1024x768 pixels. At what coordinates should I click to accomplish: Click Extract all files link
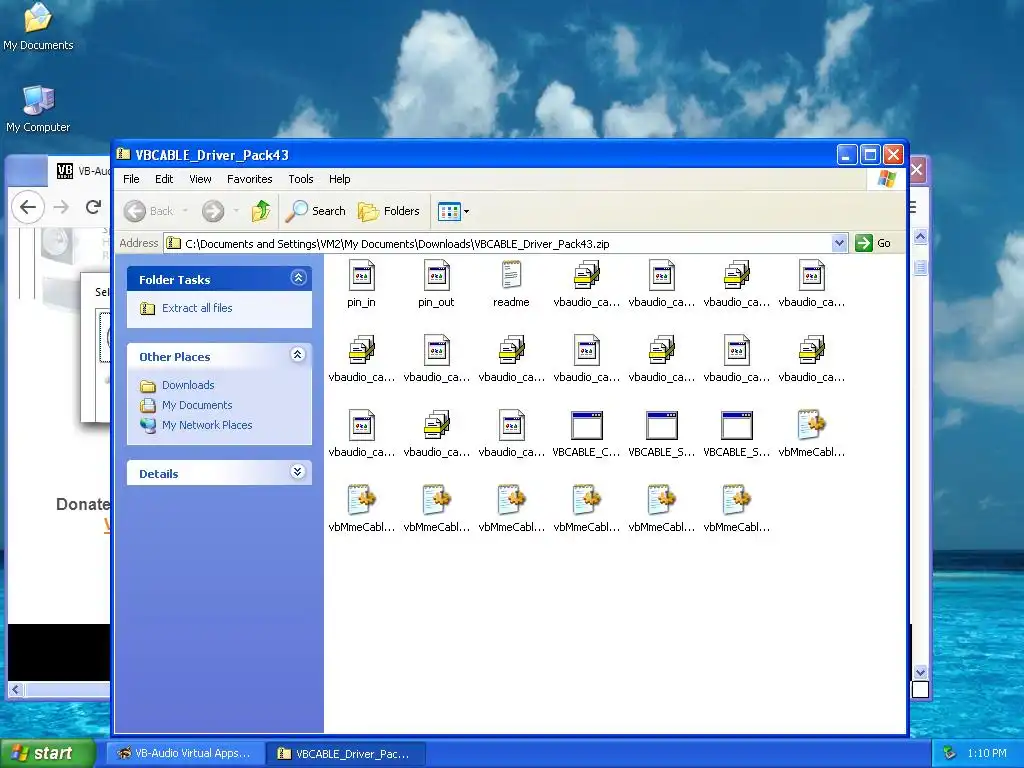click(197, 308)
